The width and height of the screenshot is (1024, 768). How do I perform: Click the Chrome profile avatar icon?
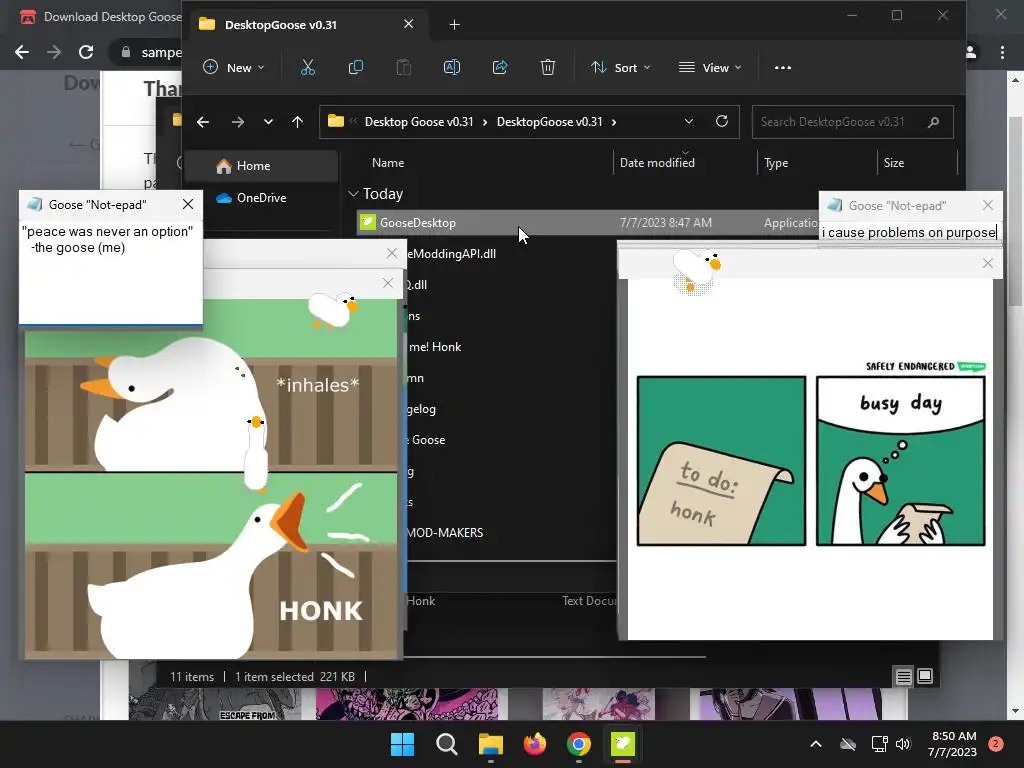[971, 52]
